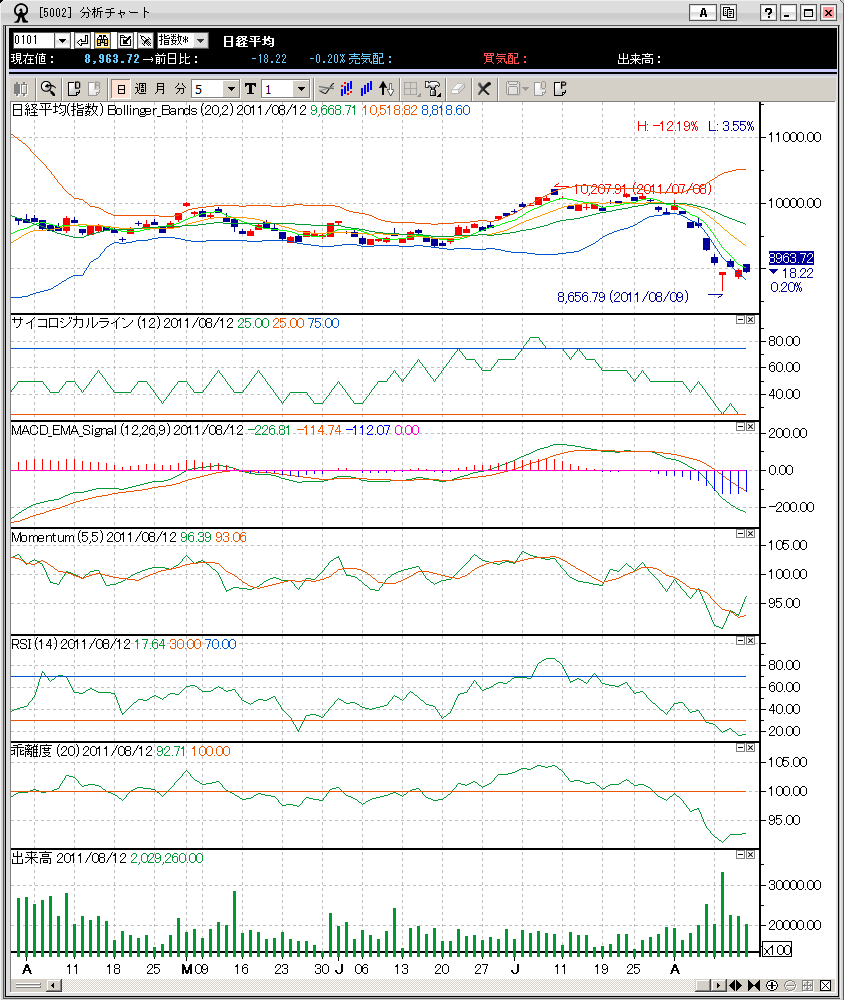
Task: Switch to daily 日 timeframe
Action: [120, 88]
